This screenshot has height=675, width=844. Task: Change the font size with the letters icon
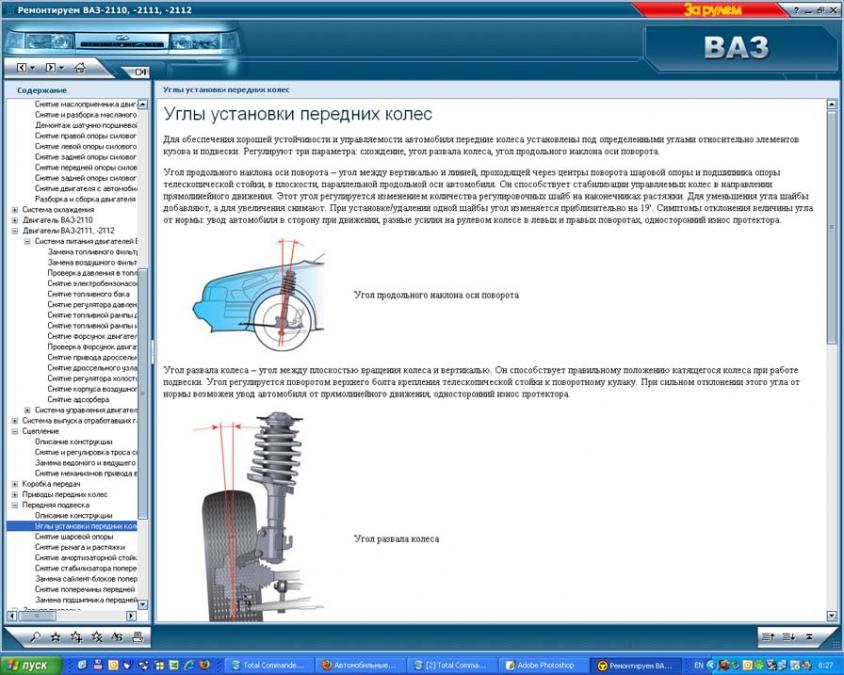point(117,637)
